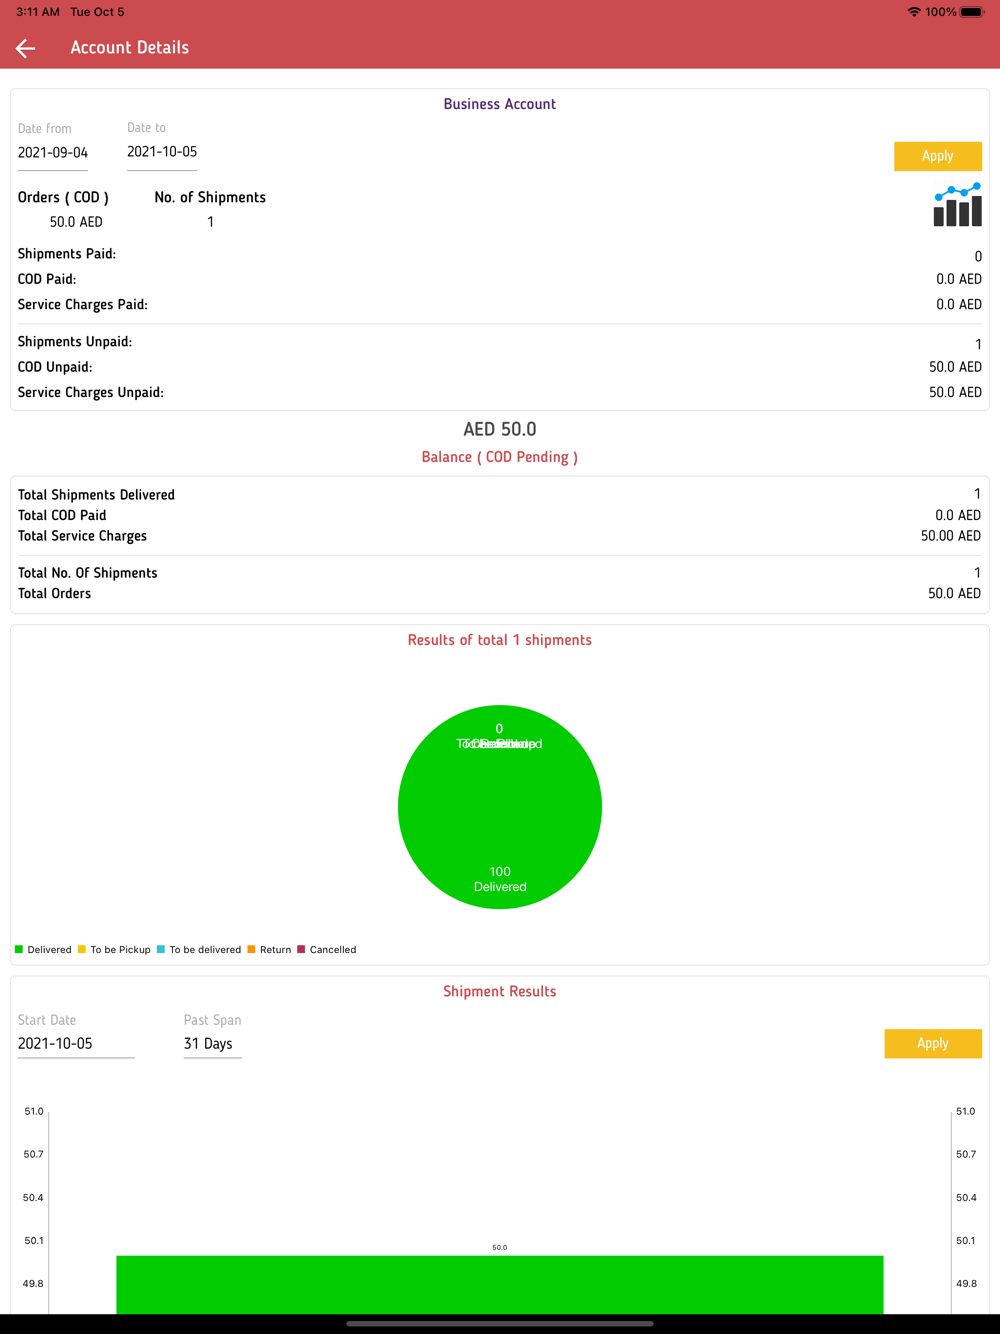Screen dimensions: 1000x1334
Task: Apply the Business Account date range
Action: coord(937,156)
